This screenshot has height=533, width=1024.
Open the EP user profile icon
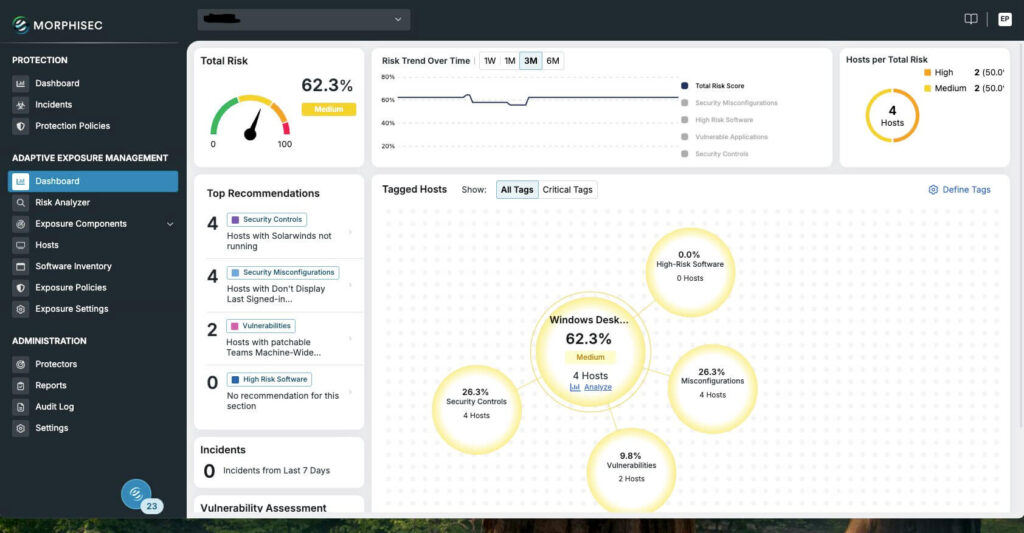pyautogui.click(x=1004, y=19)
